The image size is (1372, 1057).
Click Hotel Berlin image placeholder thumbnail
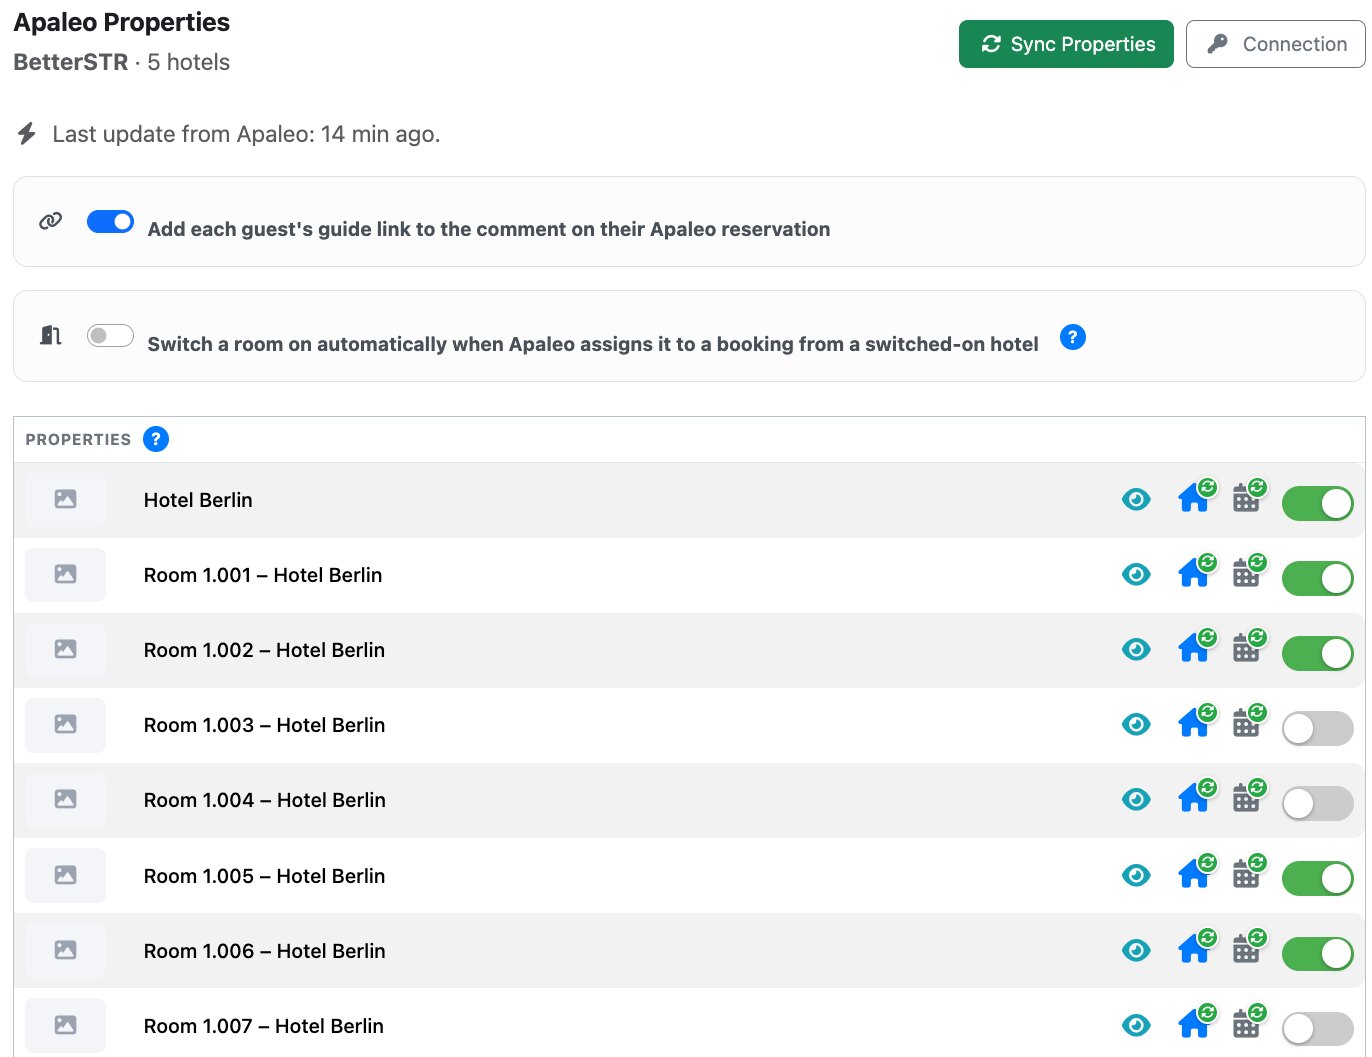[x=65, y=499]
